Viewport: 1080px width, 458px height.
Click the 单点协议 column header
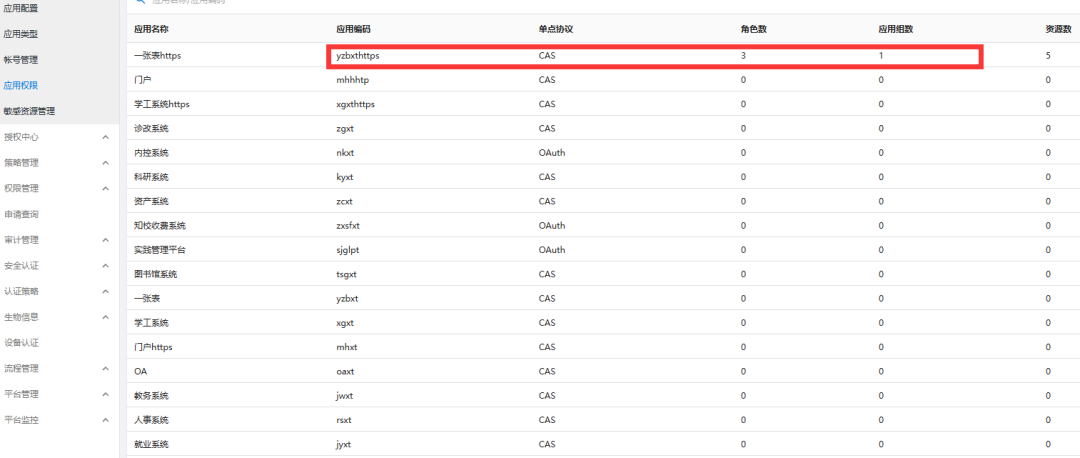point(556,30)
